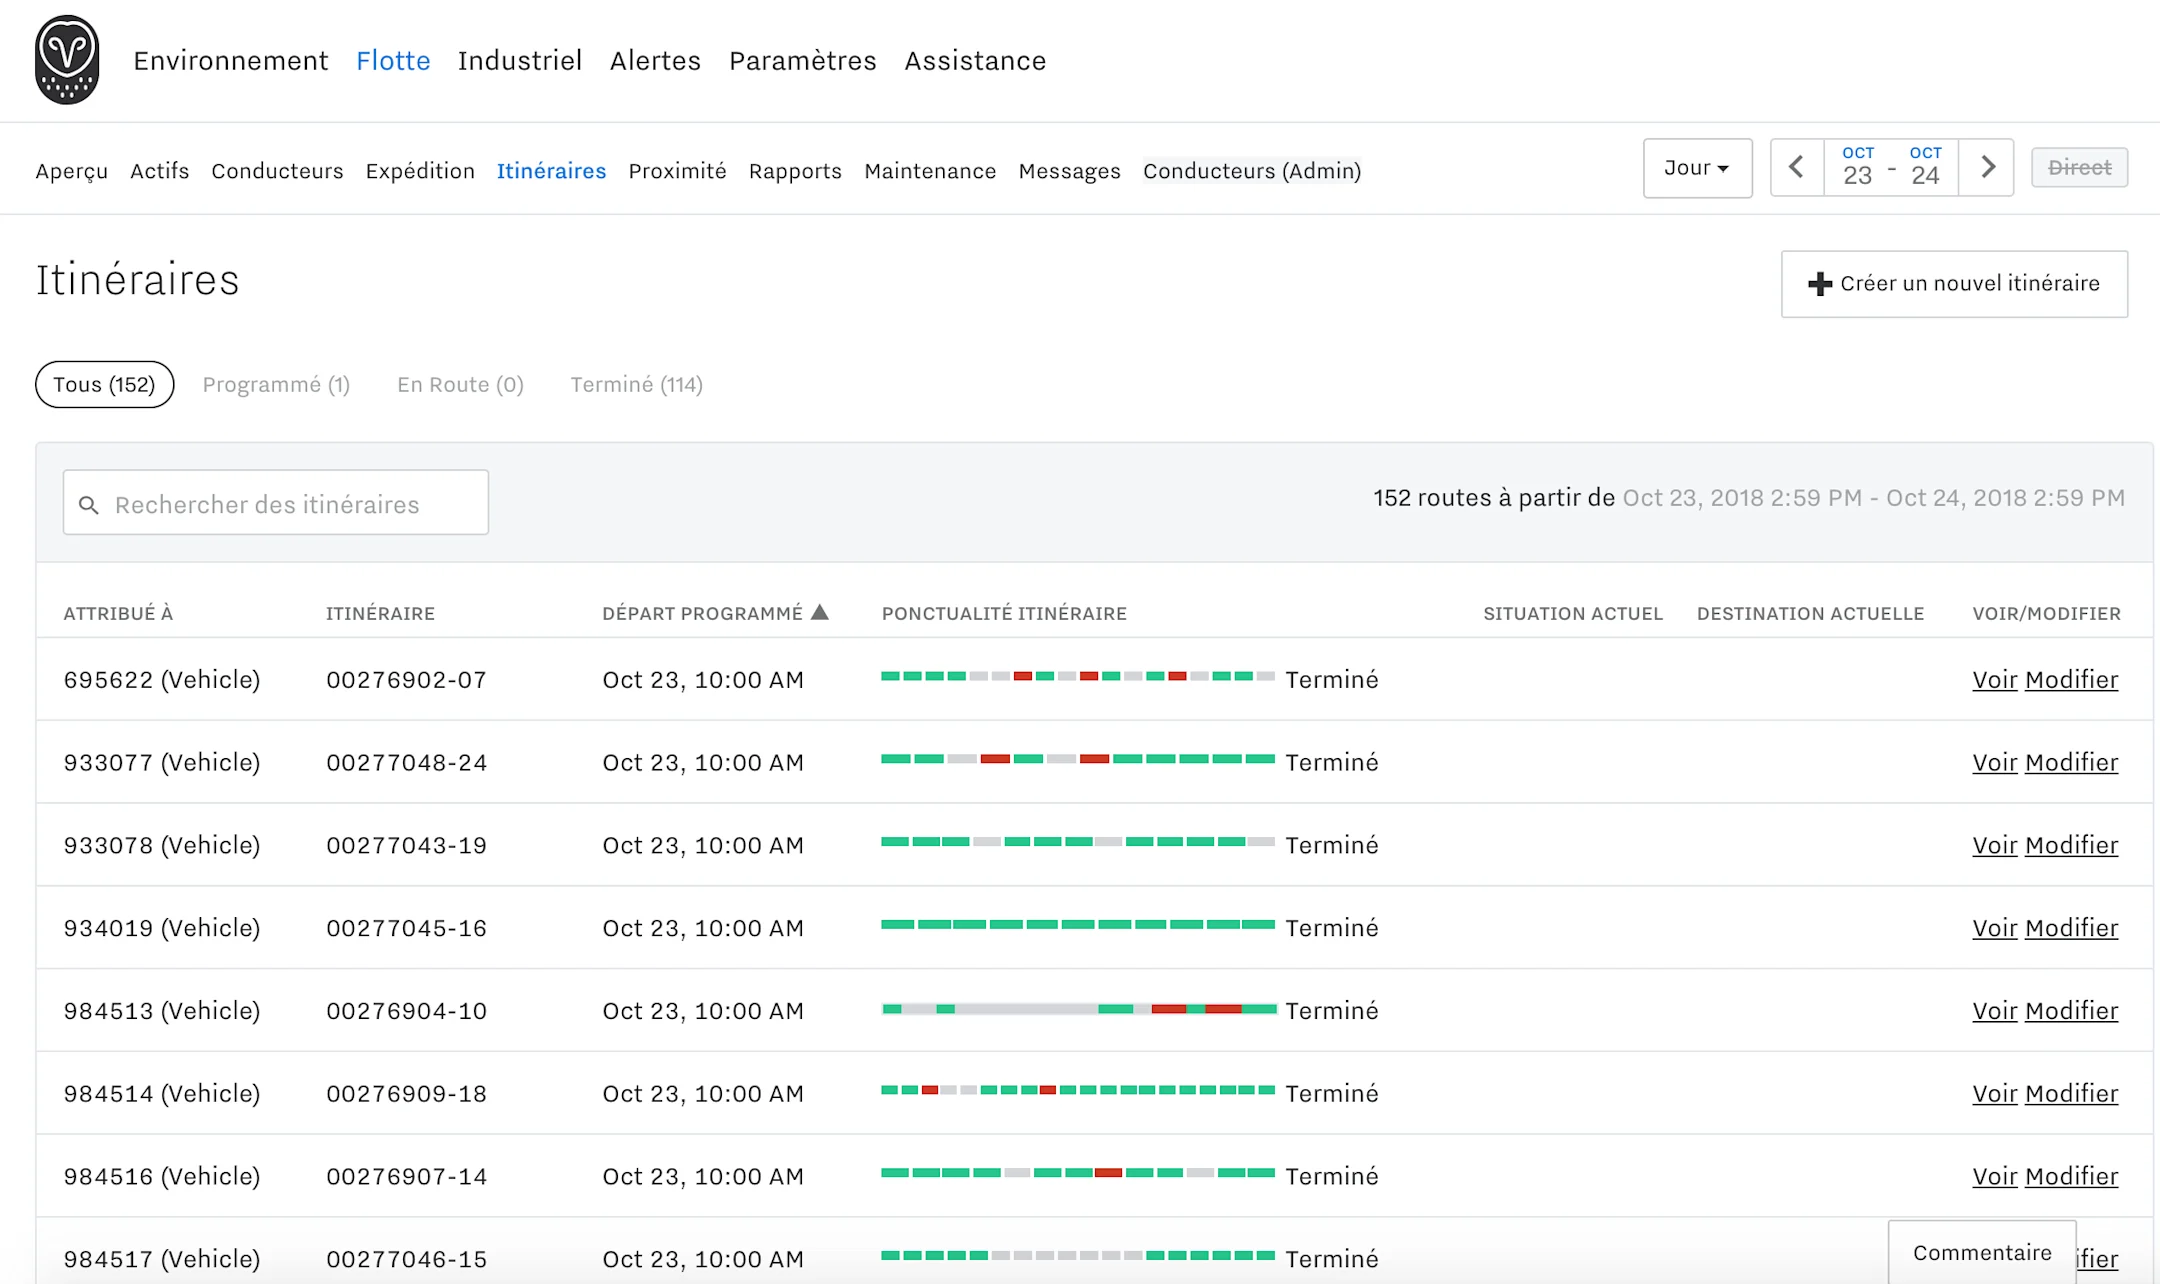
Task: Filter by Terminé (114) routes
Action: pyautogui.click(x=636, y=385)
